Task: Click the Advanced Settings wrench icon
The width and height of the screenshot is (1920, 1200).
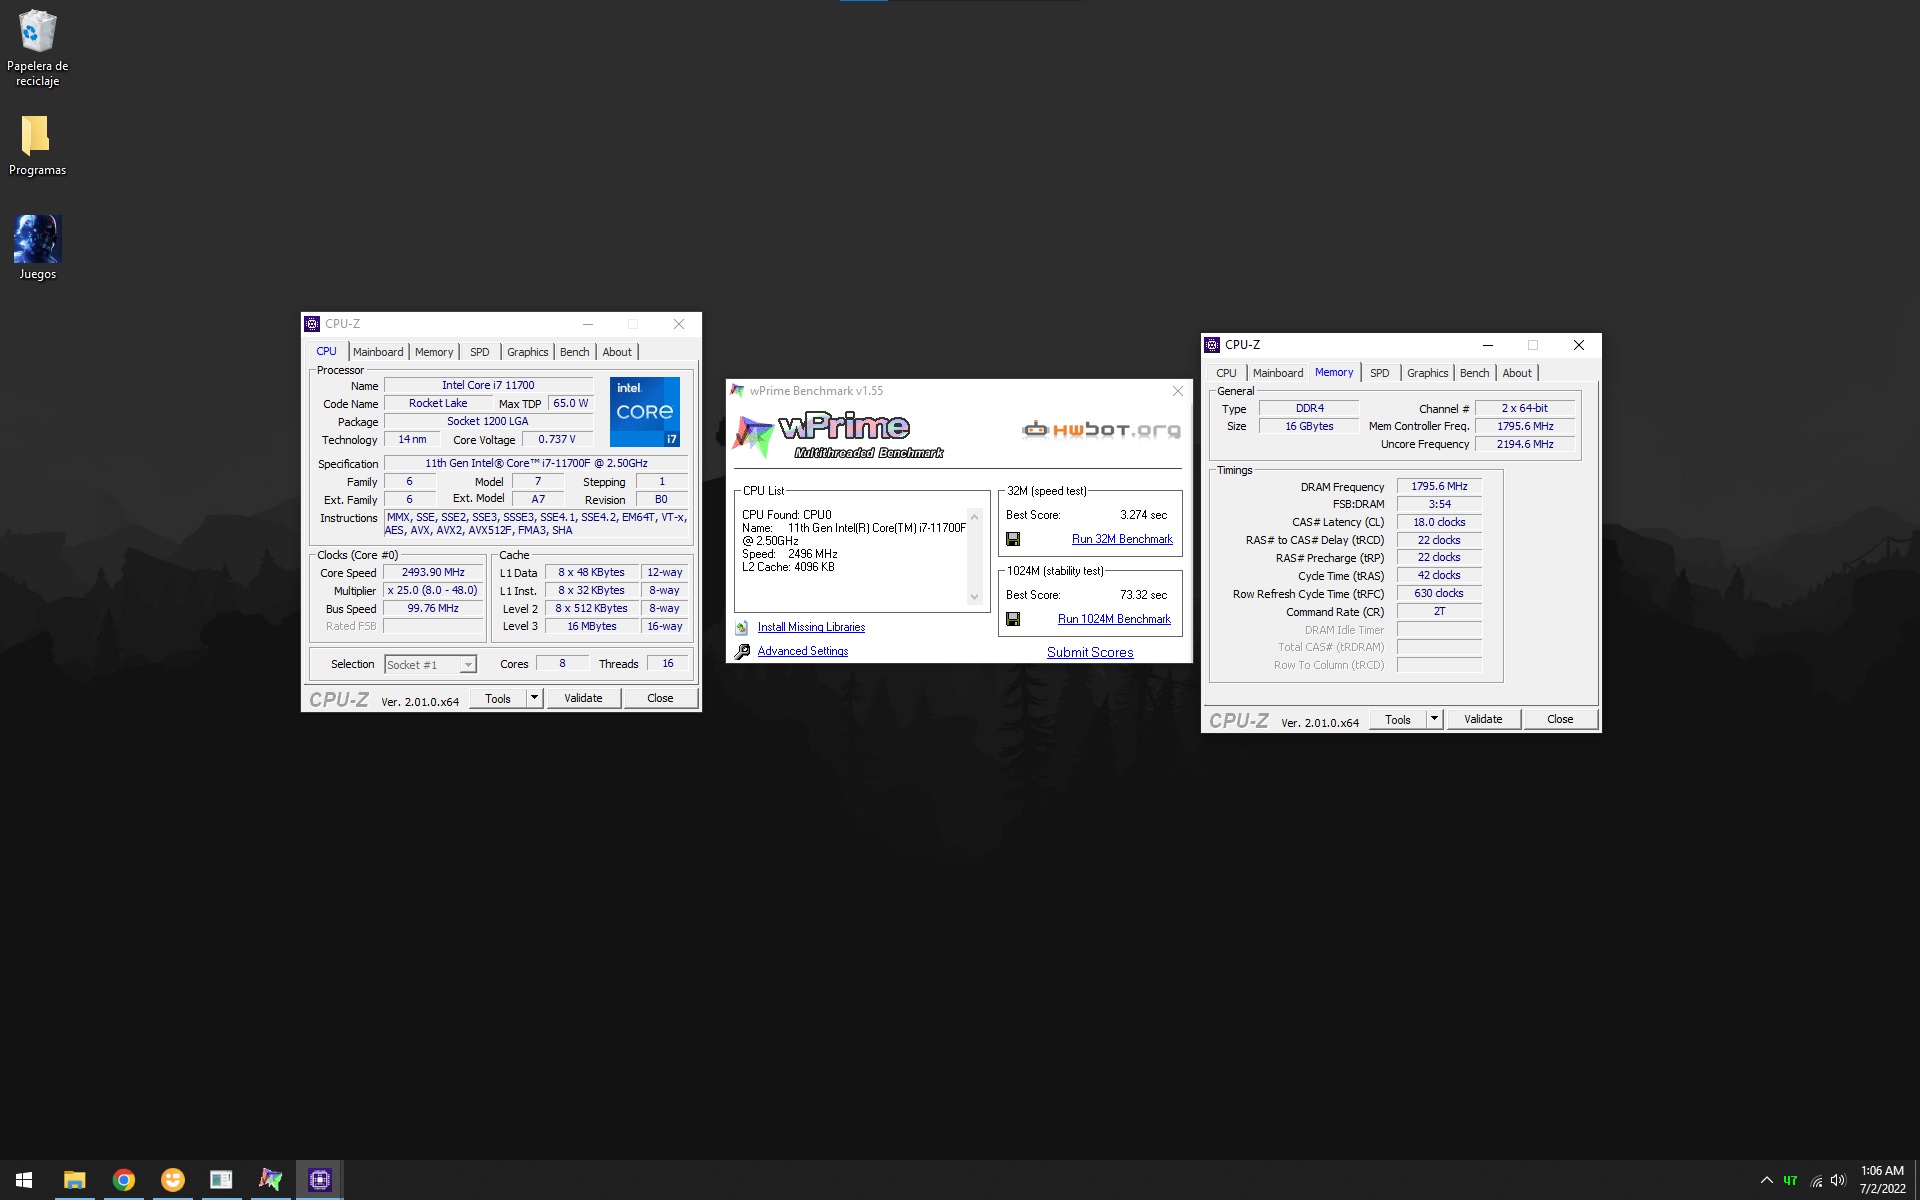Action: pyautogui.click(x=742, y=652)
